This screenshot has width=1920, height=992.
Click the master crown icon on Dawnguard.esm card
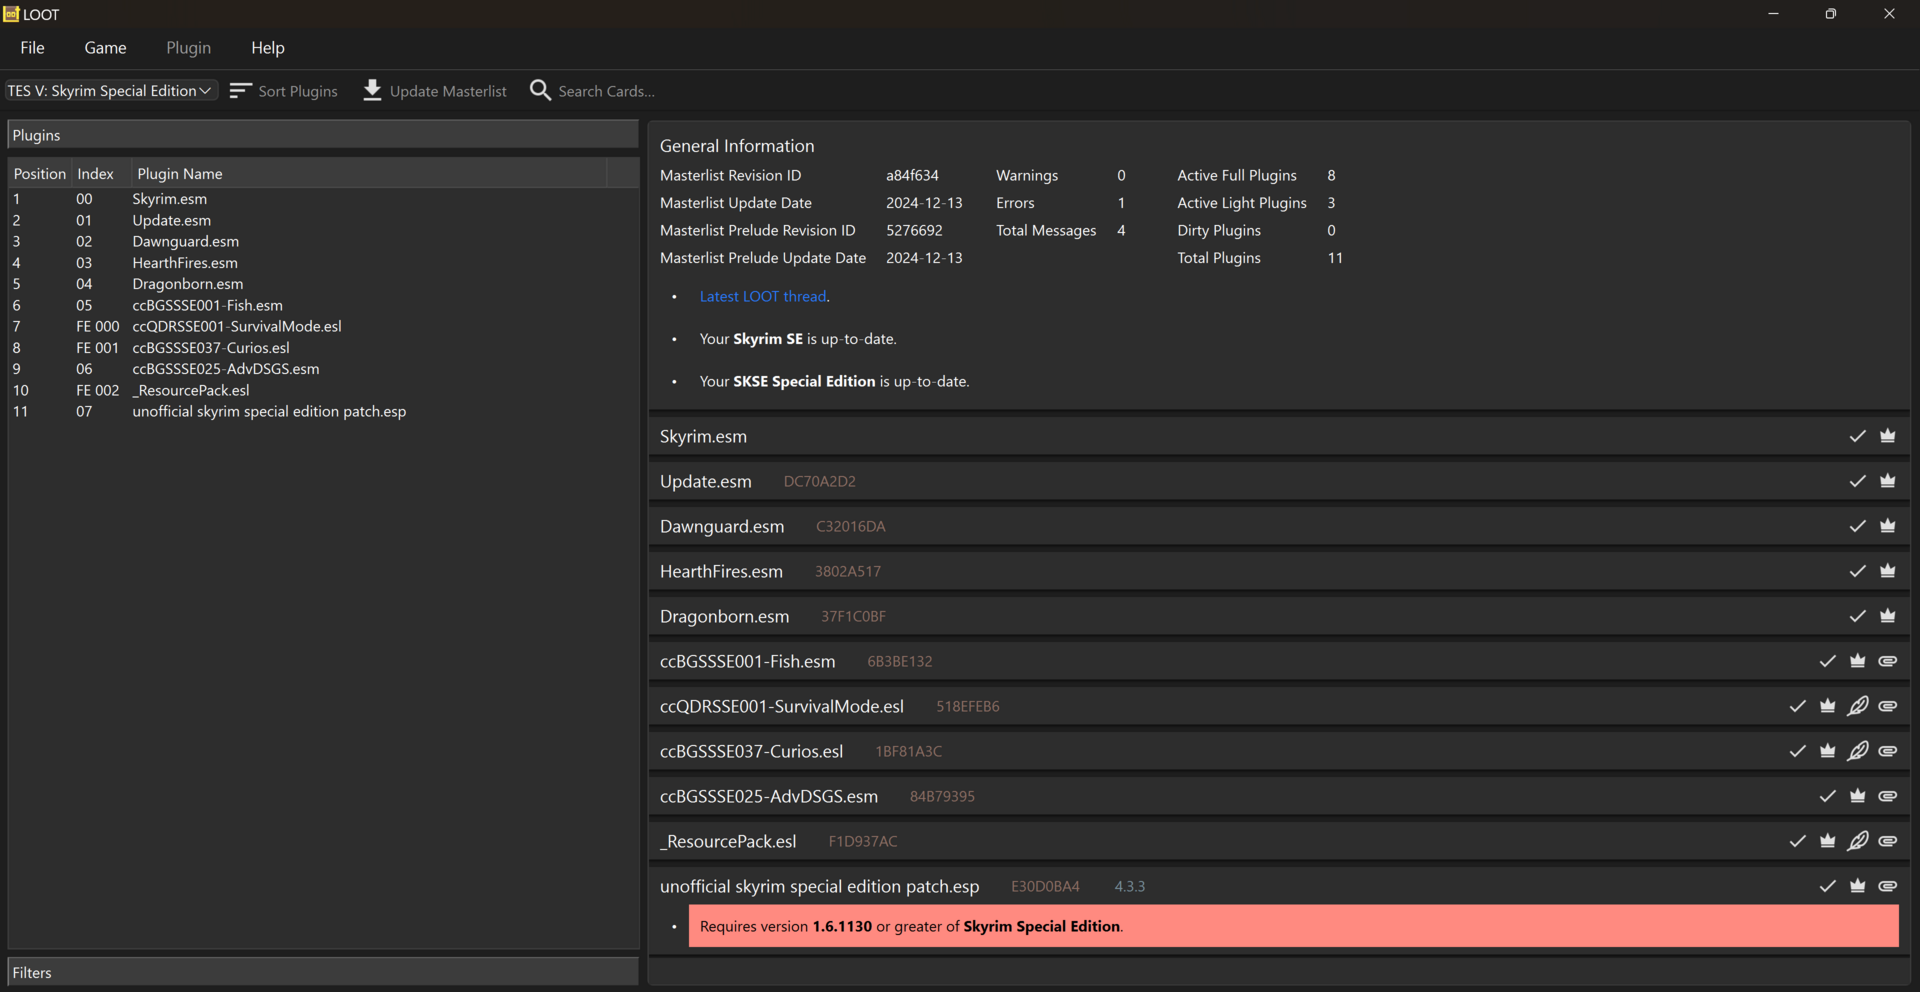[1887, 526]
